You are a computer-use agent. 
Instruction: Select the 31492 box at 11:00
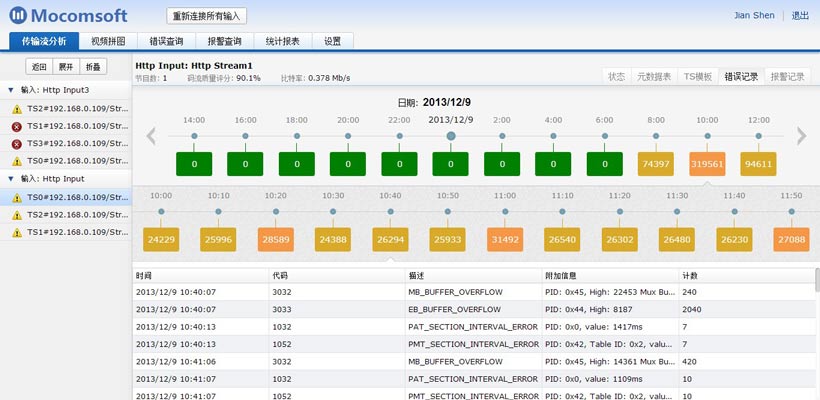pyautogui.click(x=505, y=239)
